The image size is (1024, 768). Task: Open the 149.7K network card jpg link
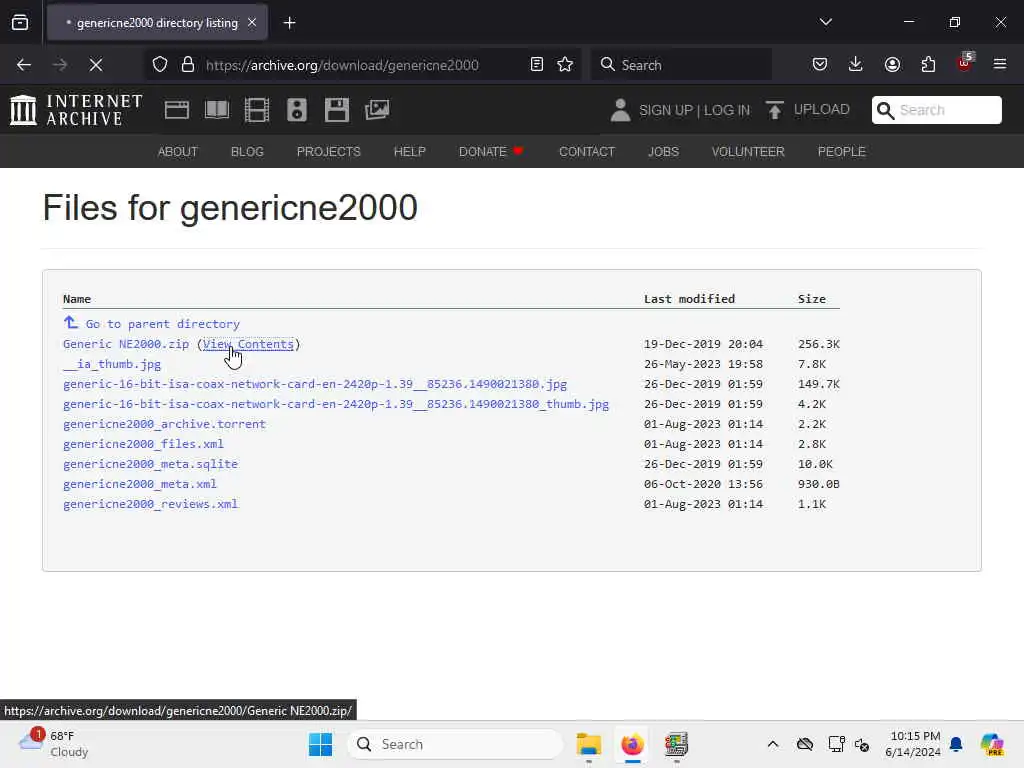click(x=315, y=384)
